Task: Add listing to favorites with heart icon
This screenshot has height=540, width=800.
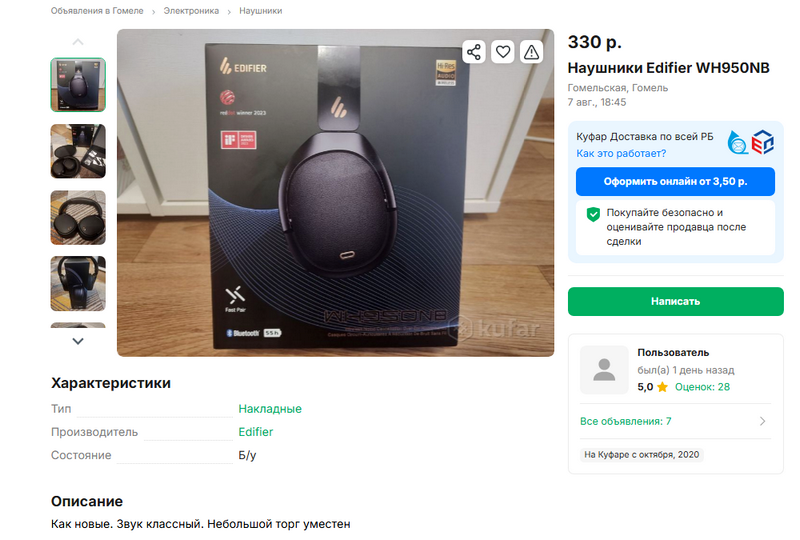Action: coord(503,52)
